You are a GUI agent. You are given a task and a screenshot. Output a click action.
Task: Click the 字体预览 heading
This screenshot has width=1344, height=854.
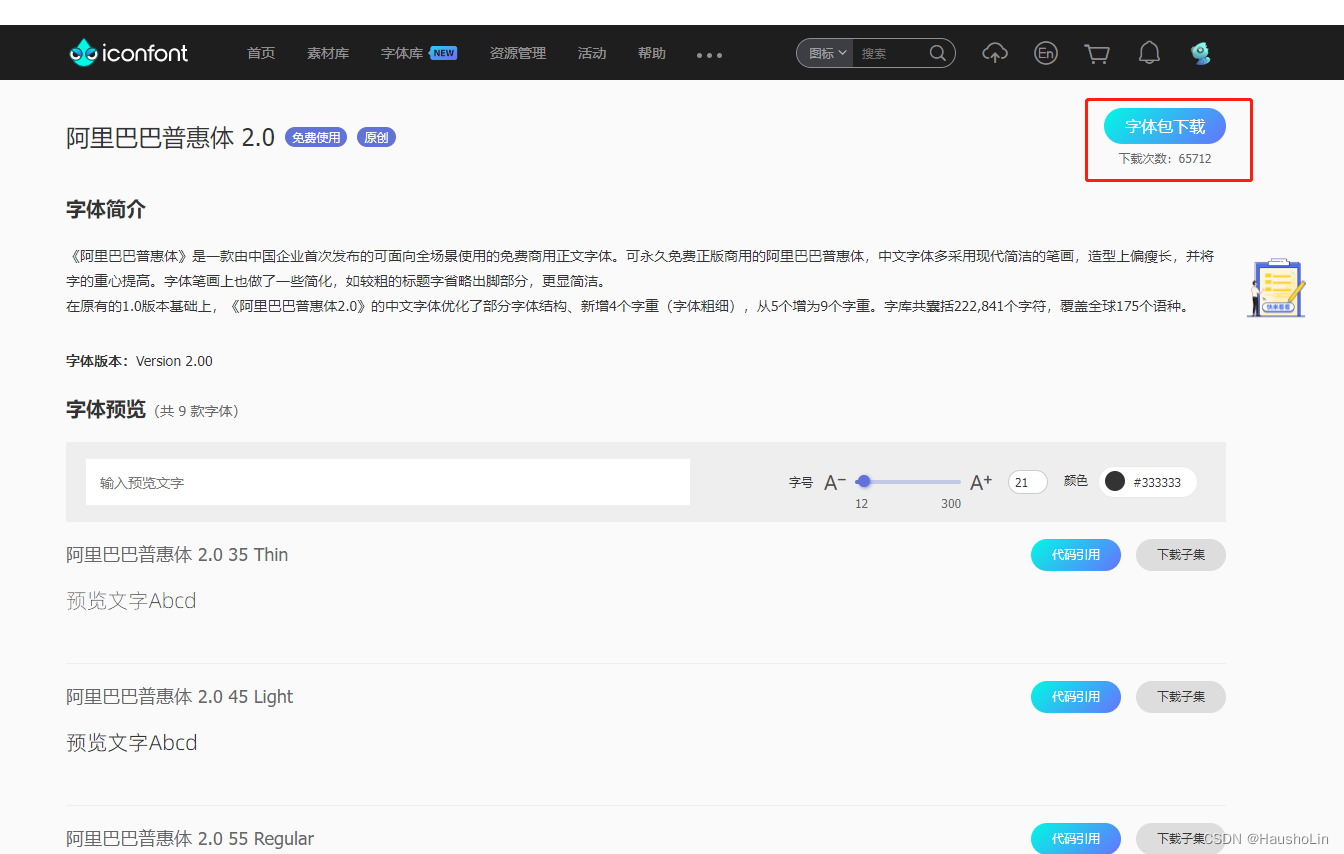tap(106, 410)
